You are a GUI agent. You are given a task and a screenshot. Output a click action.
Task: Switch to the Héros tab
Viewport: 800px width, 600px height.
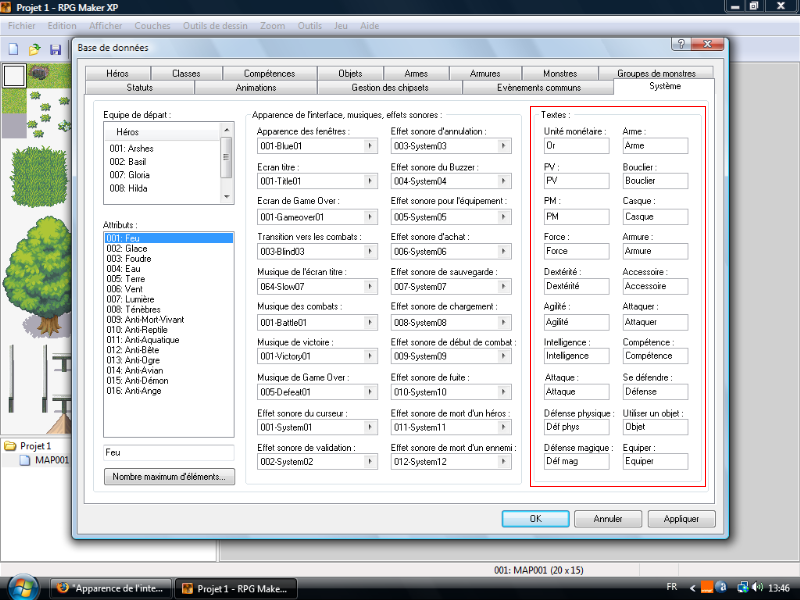tap(117, 73)
